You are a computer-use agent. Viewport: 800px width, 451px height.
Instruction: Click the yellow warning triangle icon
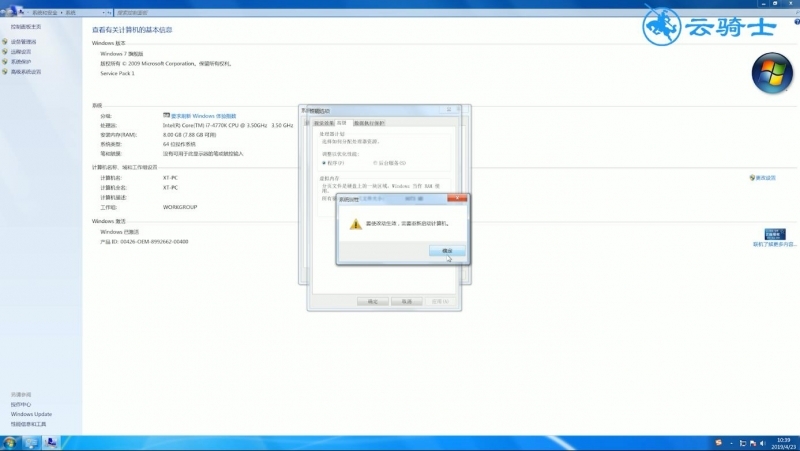[x=356, y=223]
